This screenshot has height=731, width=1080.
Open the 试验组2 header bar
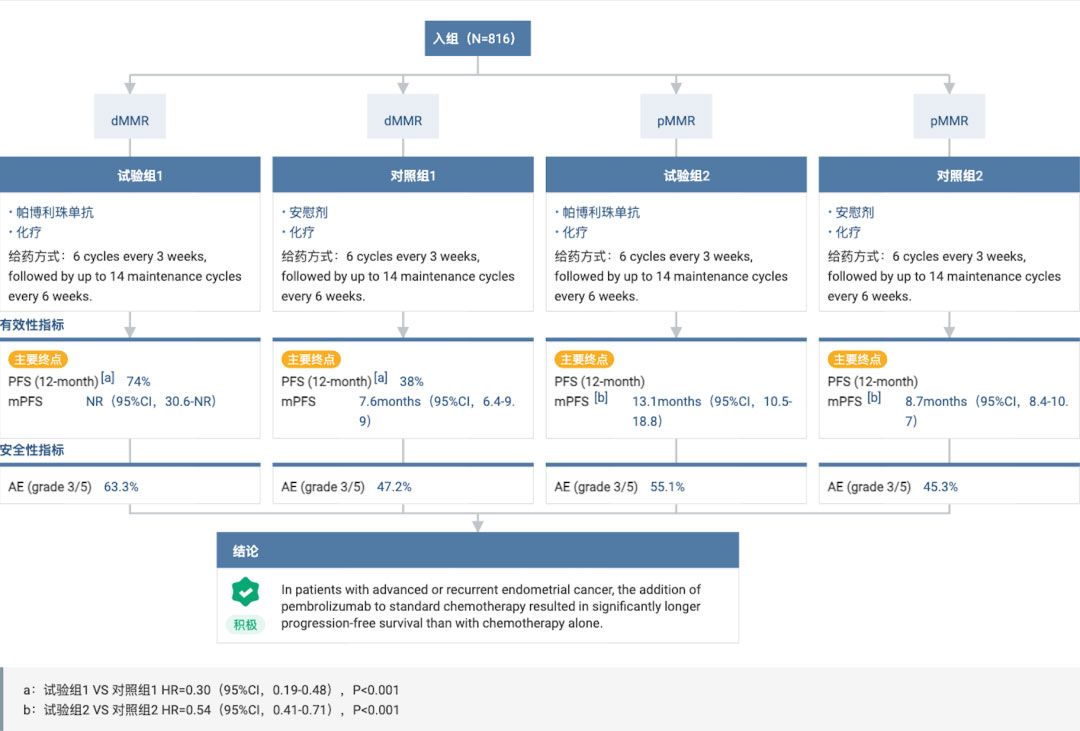coord(676,175)
